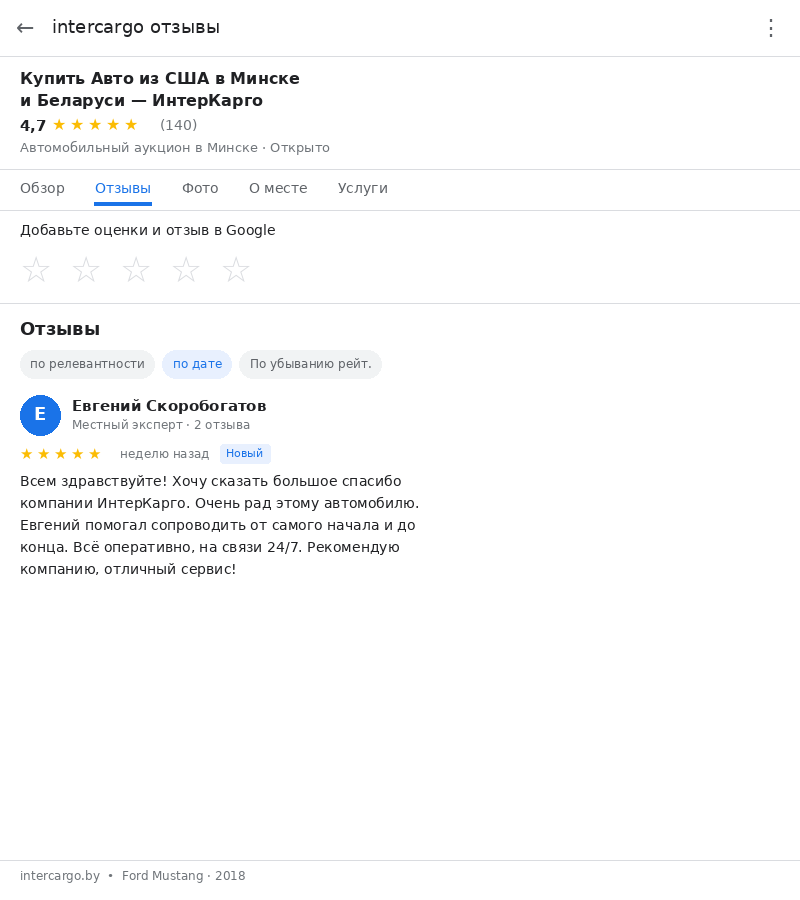Rate five stars in Google review
The image size is (800, 900).
(236, 270)
